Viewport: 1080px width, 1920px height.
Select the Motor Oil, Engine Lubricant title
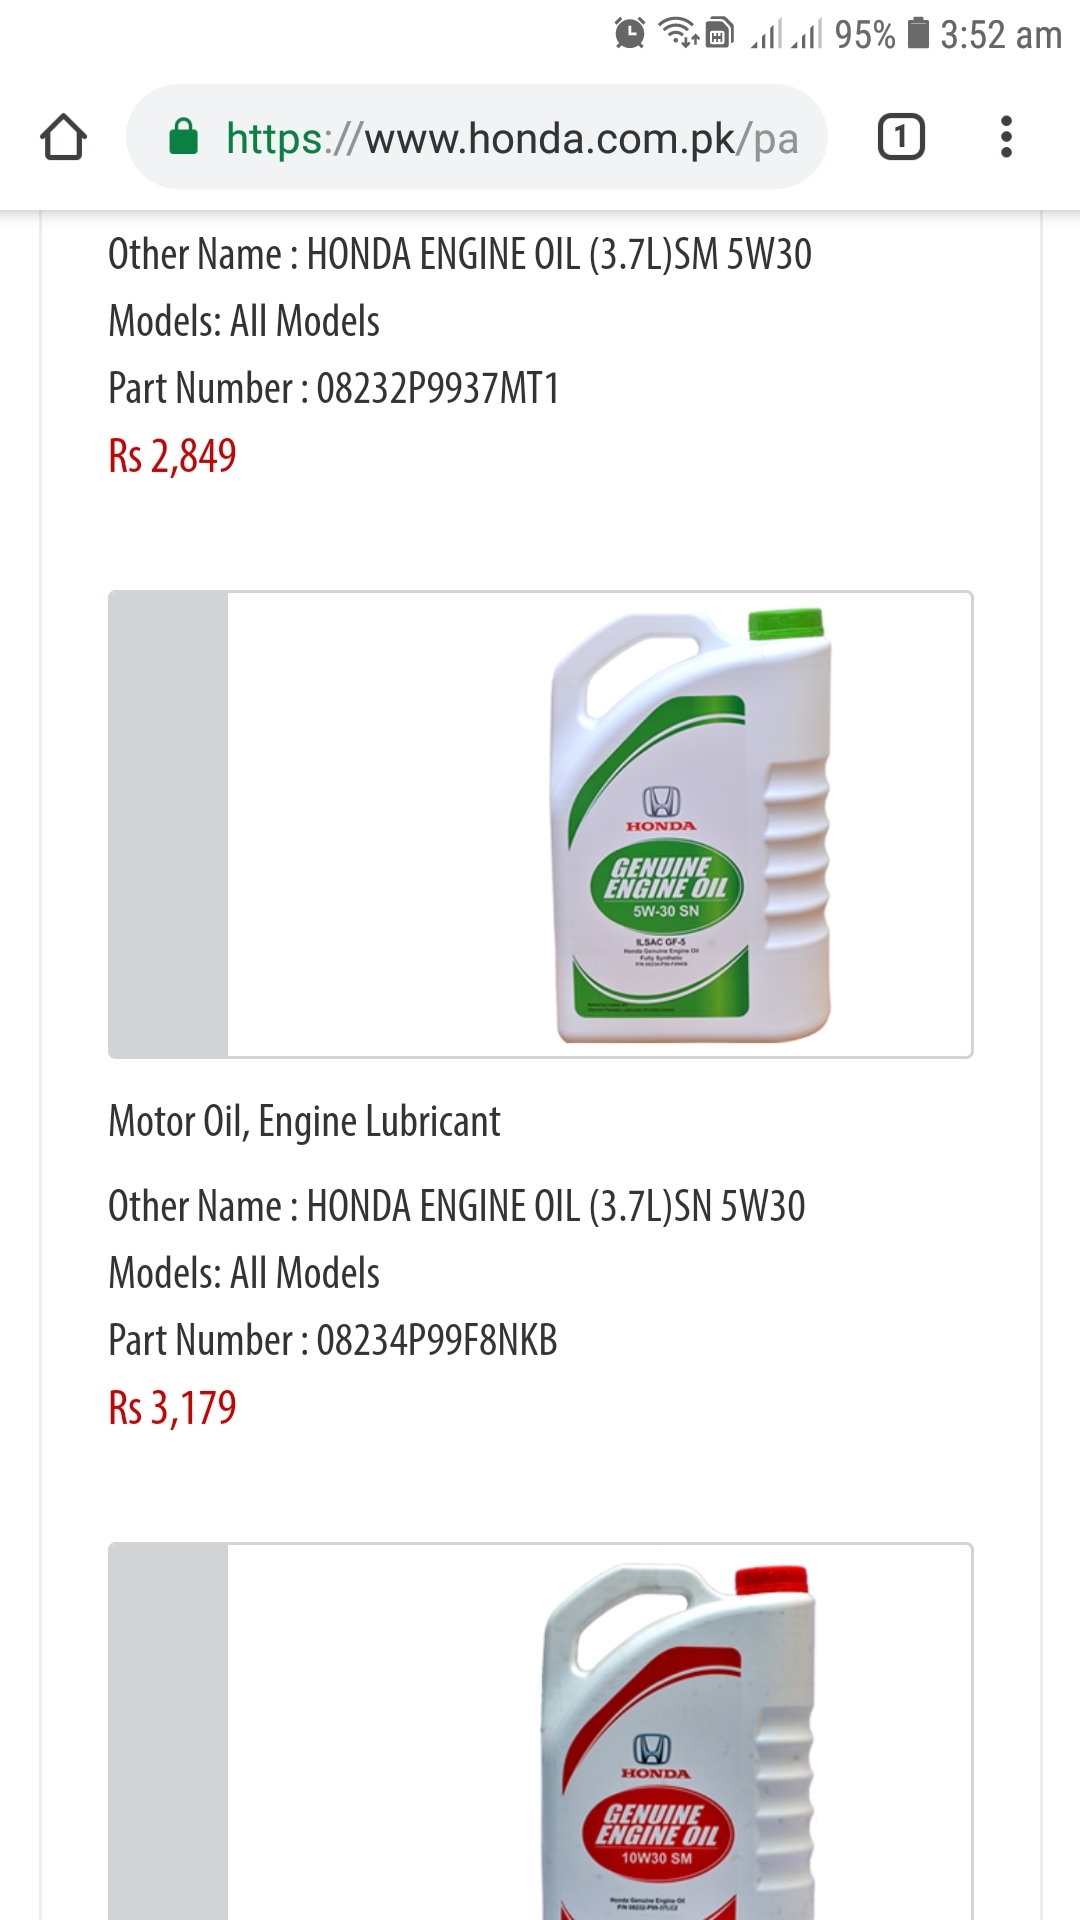coord(304,1122)
